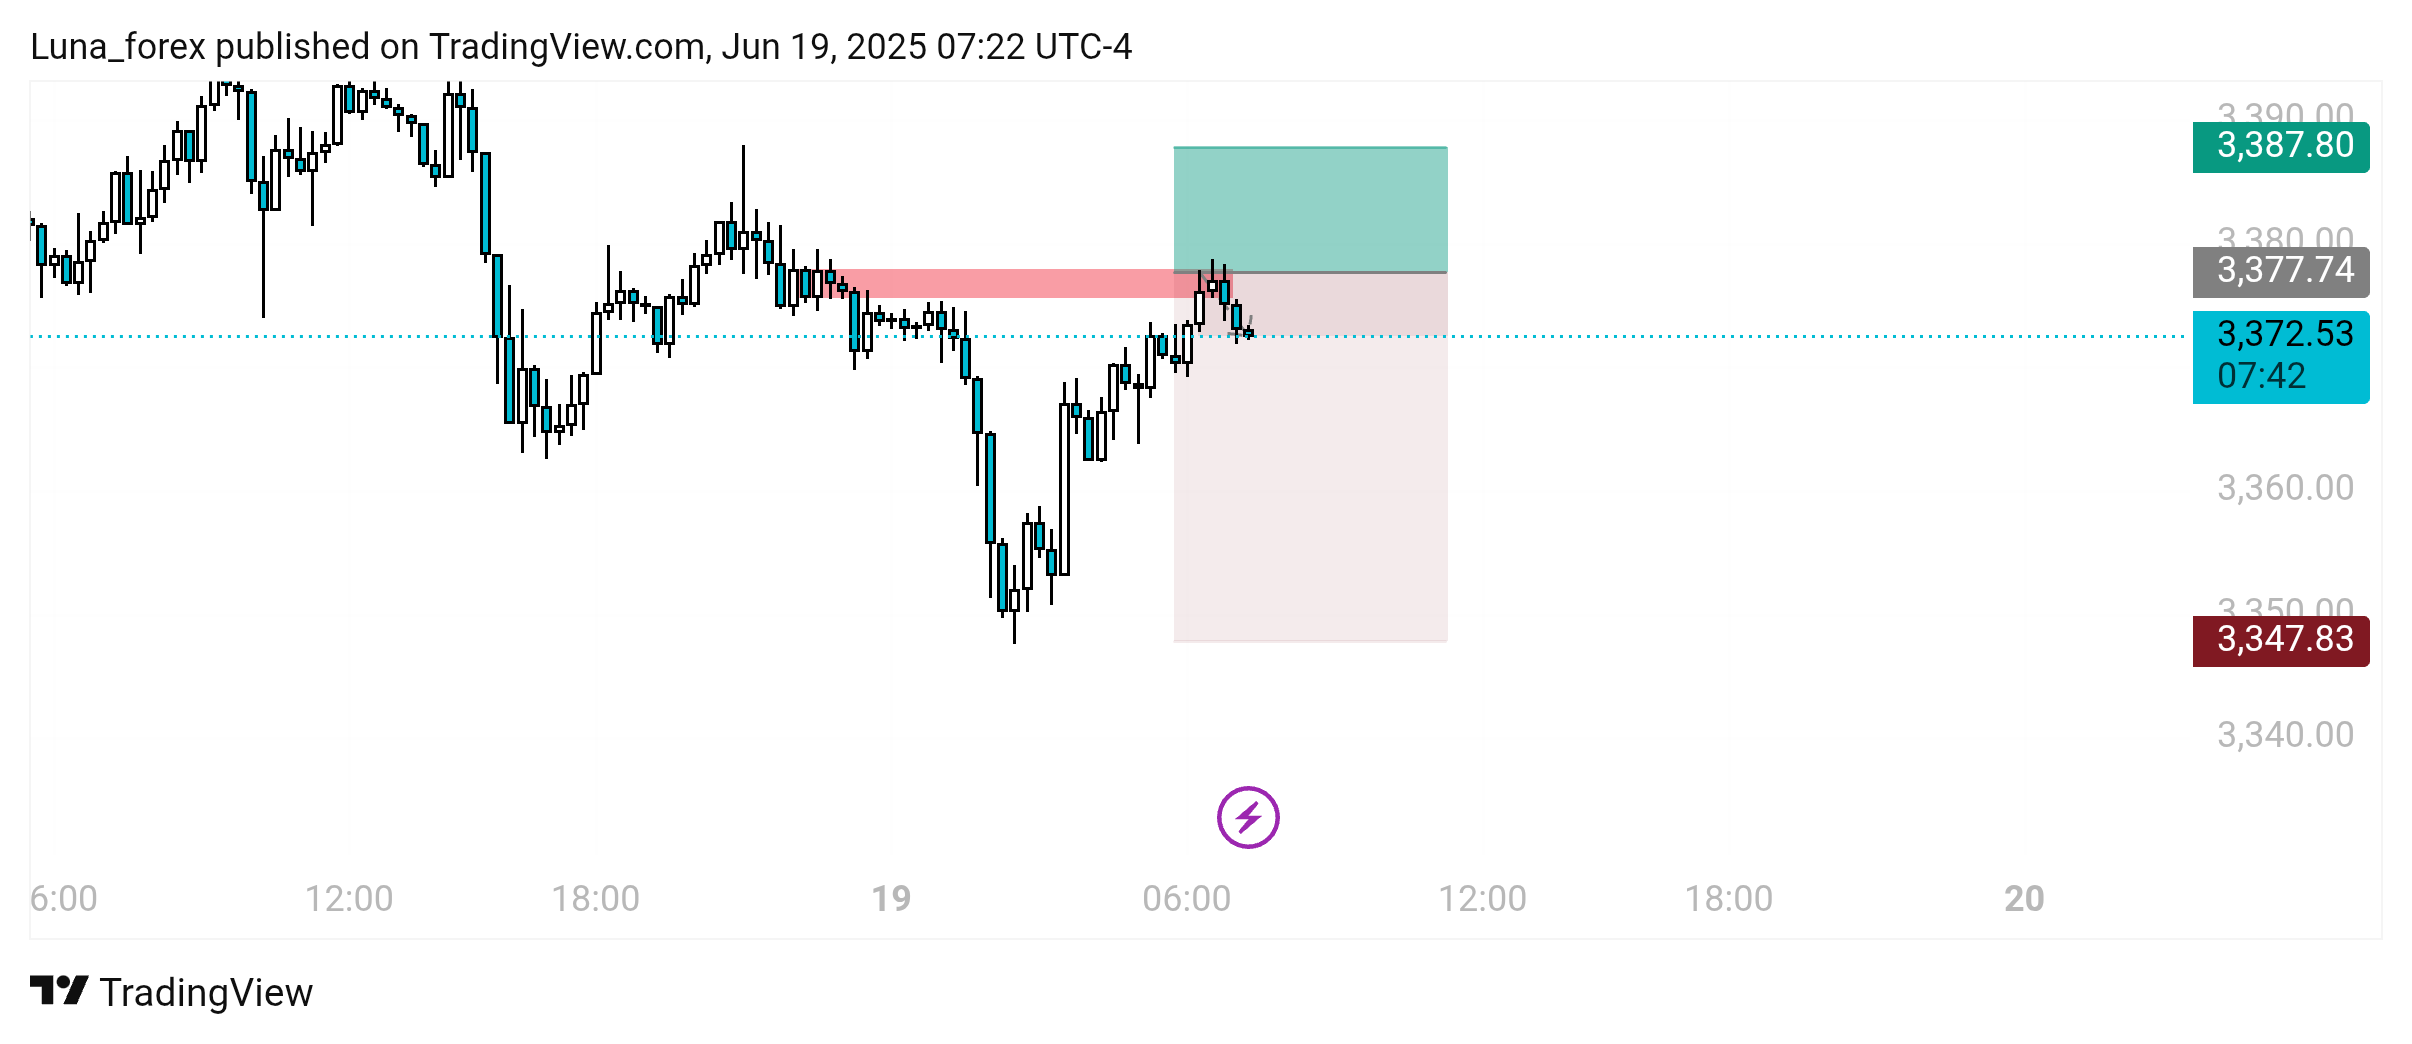Screen dimensions: 2412x1044
Task: Click the purple lightning bolt event icon
Action: click(1247, 817)
